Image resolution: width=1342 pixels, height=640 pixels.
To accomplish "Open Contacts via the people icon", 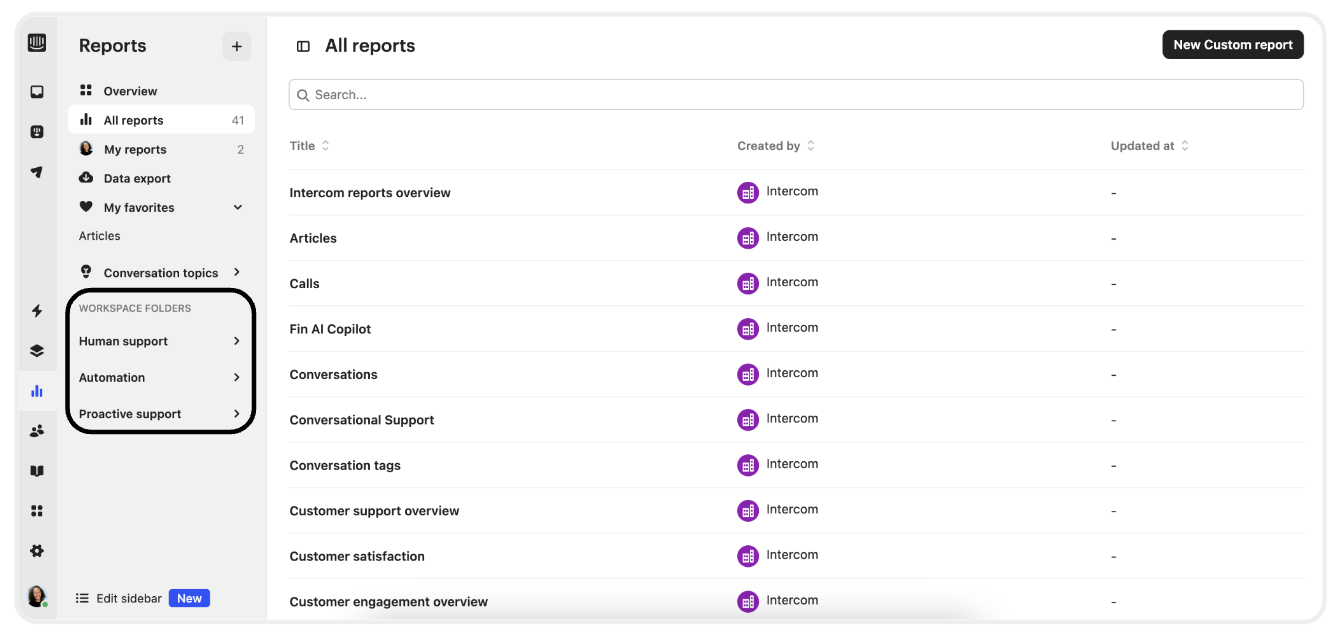I will click(x=37, y=431).
